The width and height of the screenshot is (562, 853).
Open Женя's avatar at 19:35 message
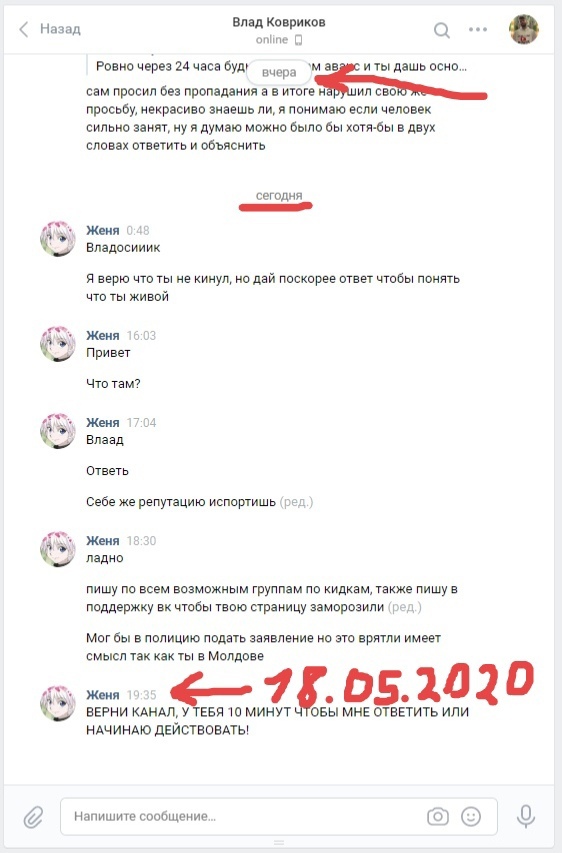pyautogui.click(x=58, y=703)
